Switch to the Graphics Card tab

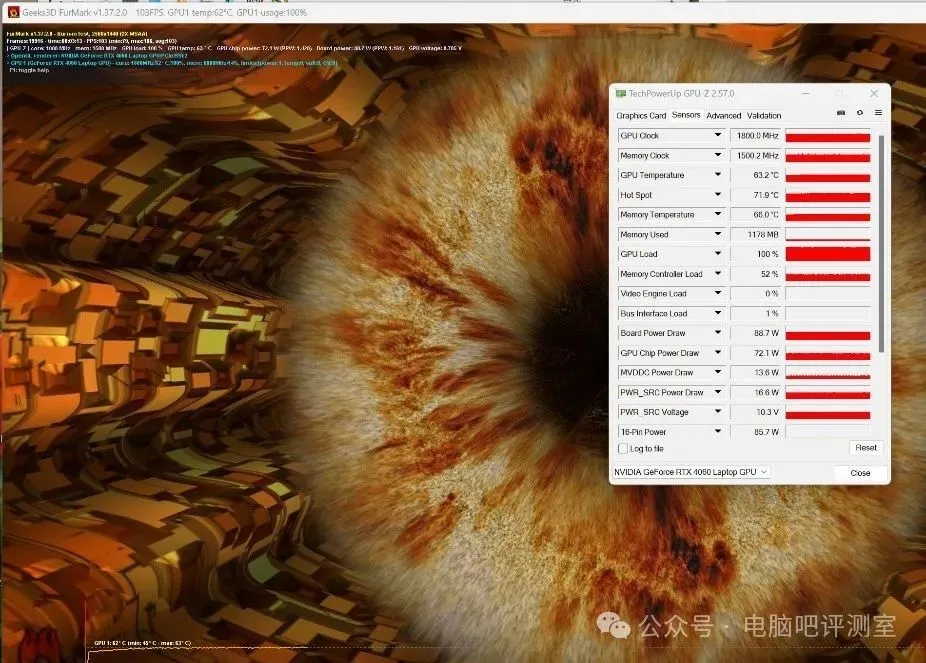(x=641, y=116)
